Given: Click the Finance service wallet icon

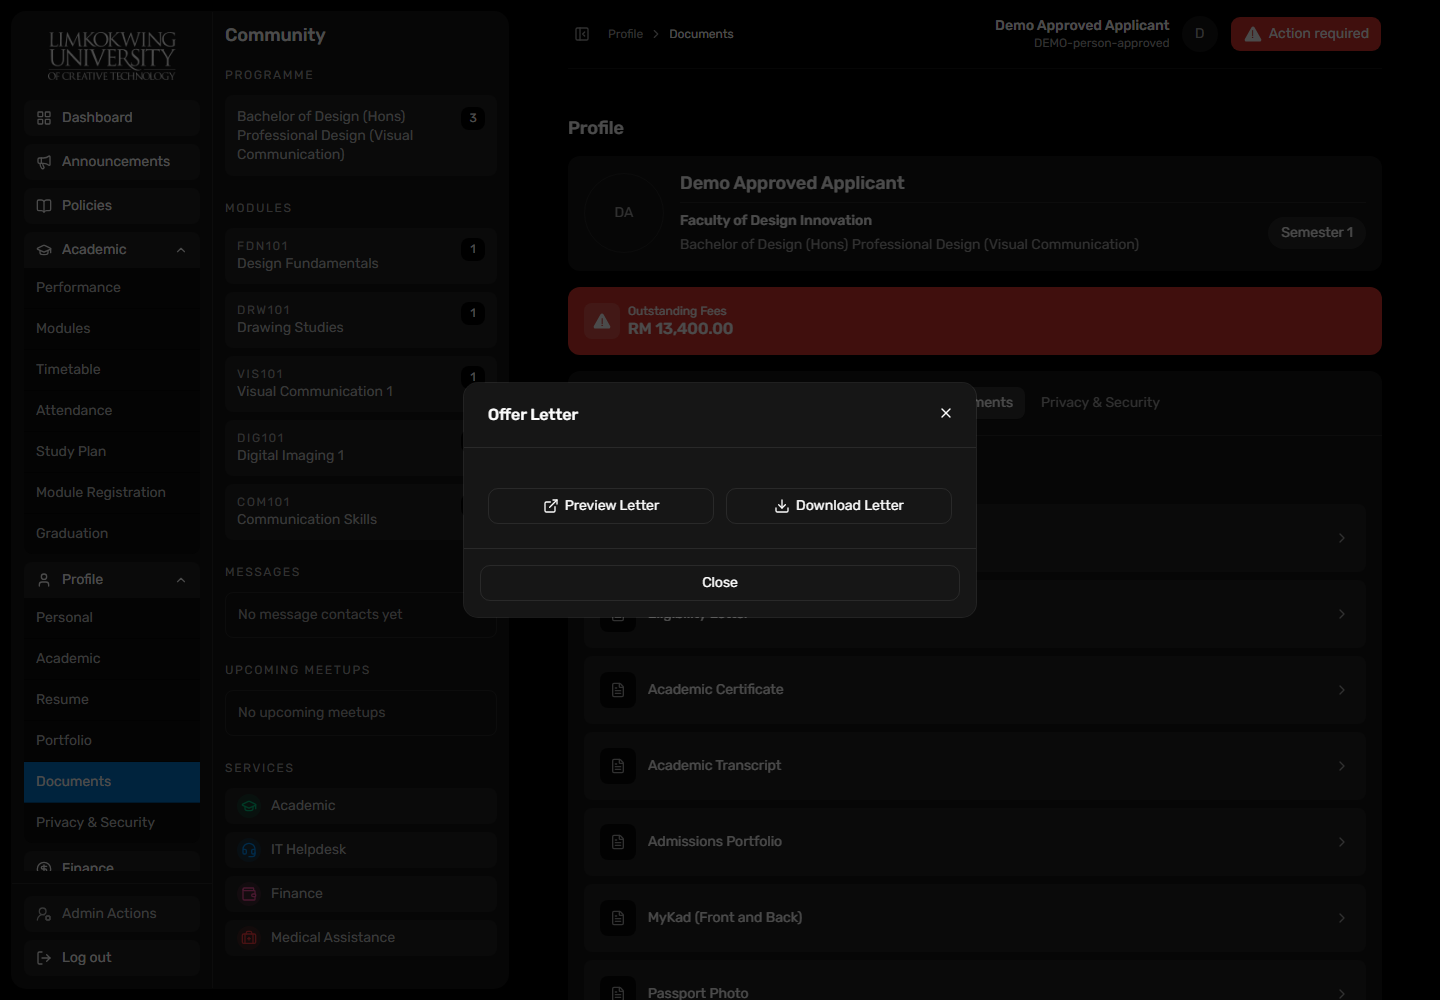Looking at the screenshot, I should [249, 894].
